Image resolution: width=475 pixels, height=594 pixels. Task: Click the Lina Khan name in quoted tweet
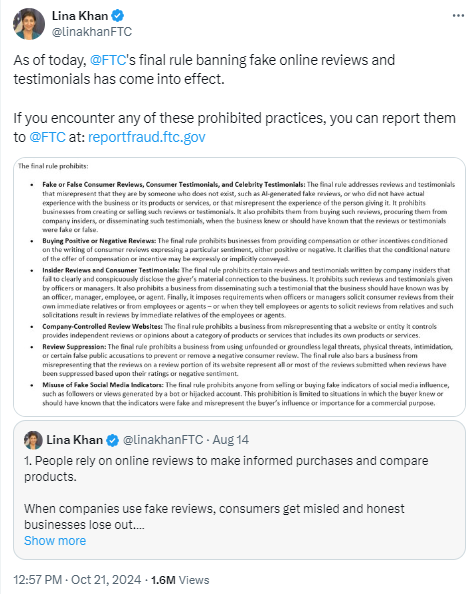tap(75, 440)
